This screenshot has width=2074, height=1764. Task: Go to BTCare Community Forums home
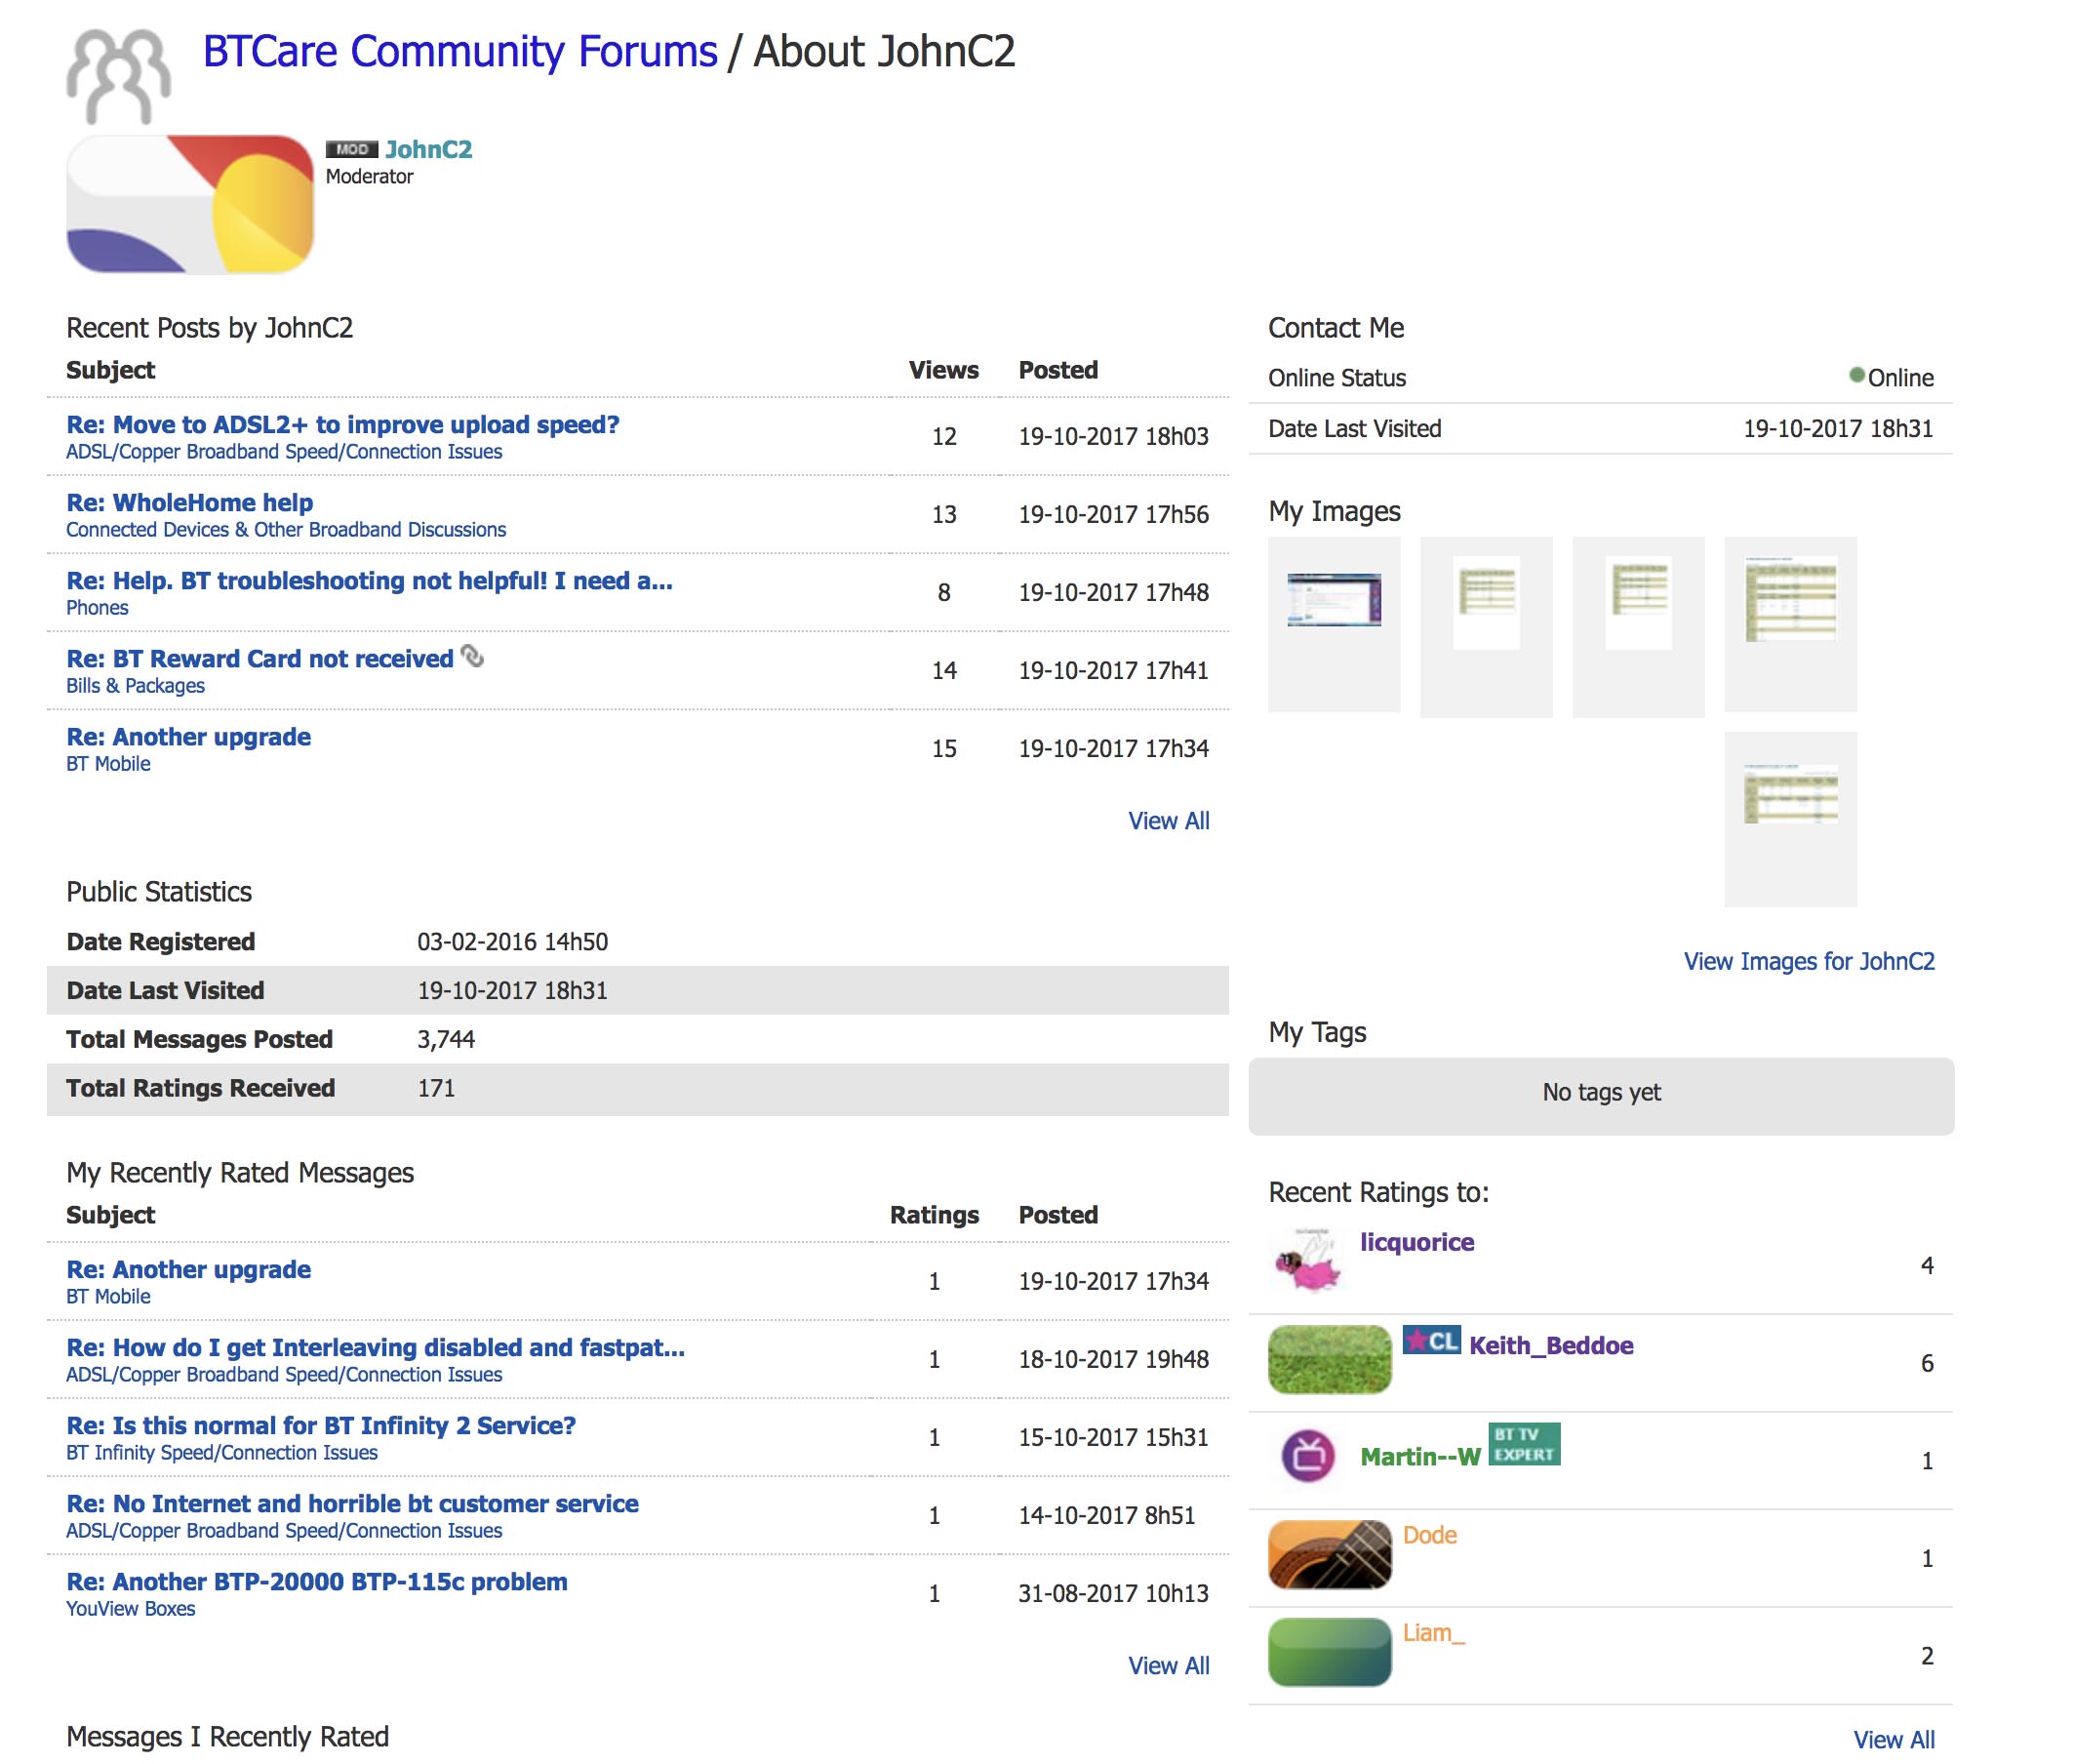[460, 52]
